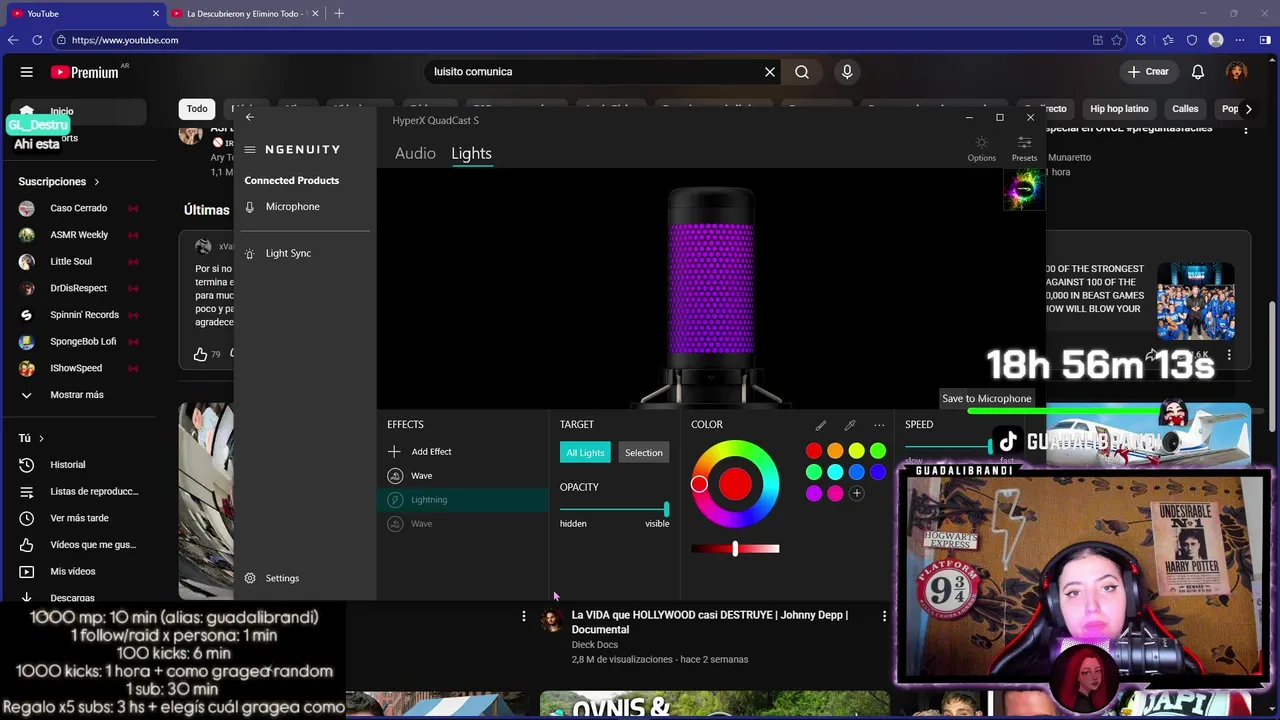
Task: Show next filter chips arrow
Action: tap(1248, 109)
